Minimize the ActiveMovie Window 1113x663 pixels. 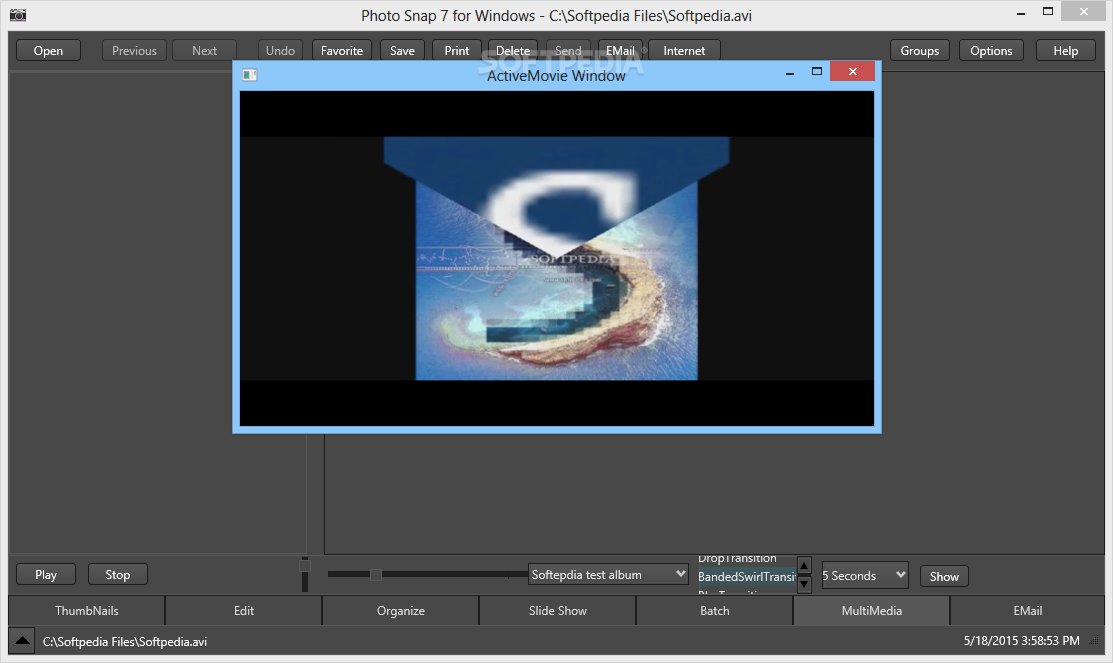click(789, 72)
